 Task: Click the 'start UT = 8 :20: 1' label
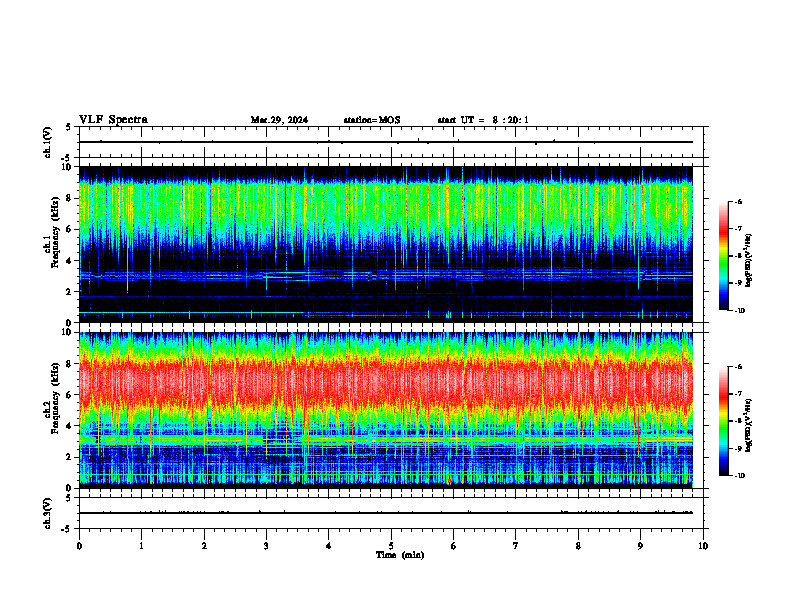[x=483, y=120]
